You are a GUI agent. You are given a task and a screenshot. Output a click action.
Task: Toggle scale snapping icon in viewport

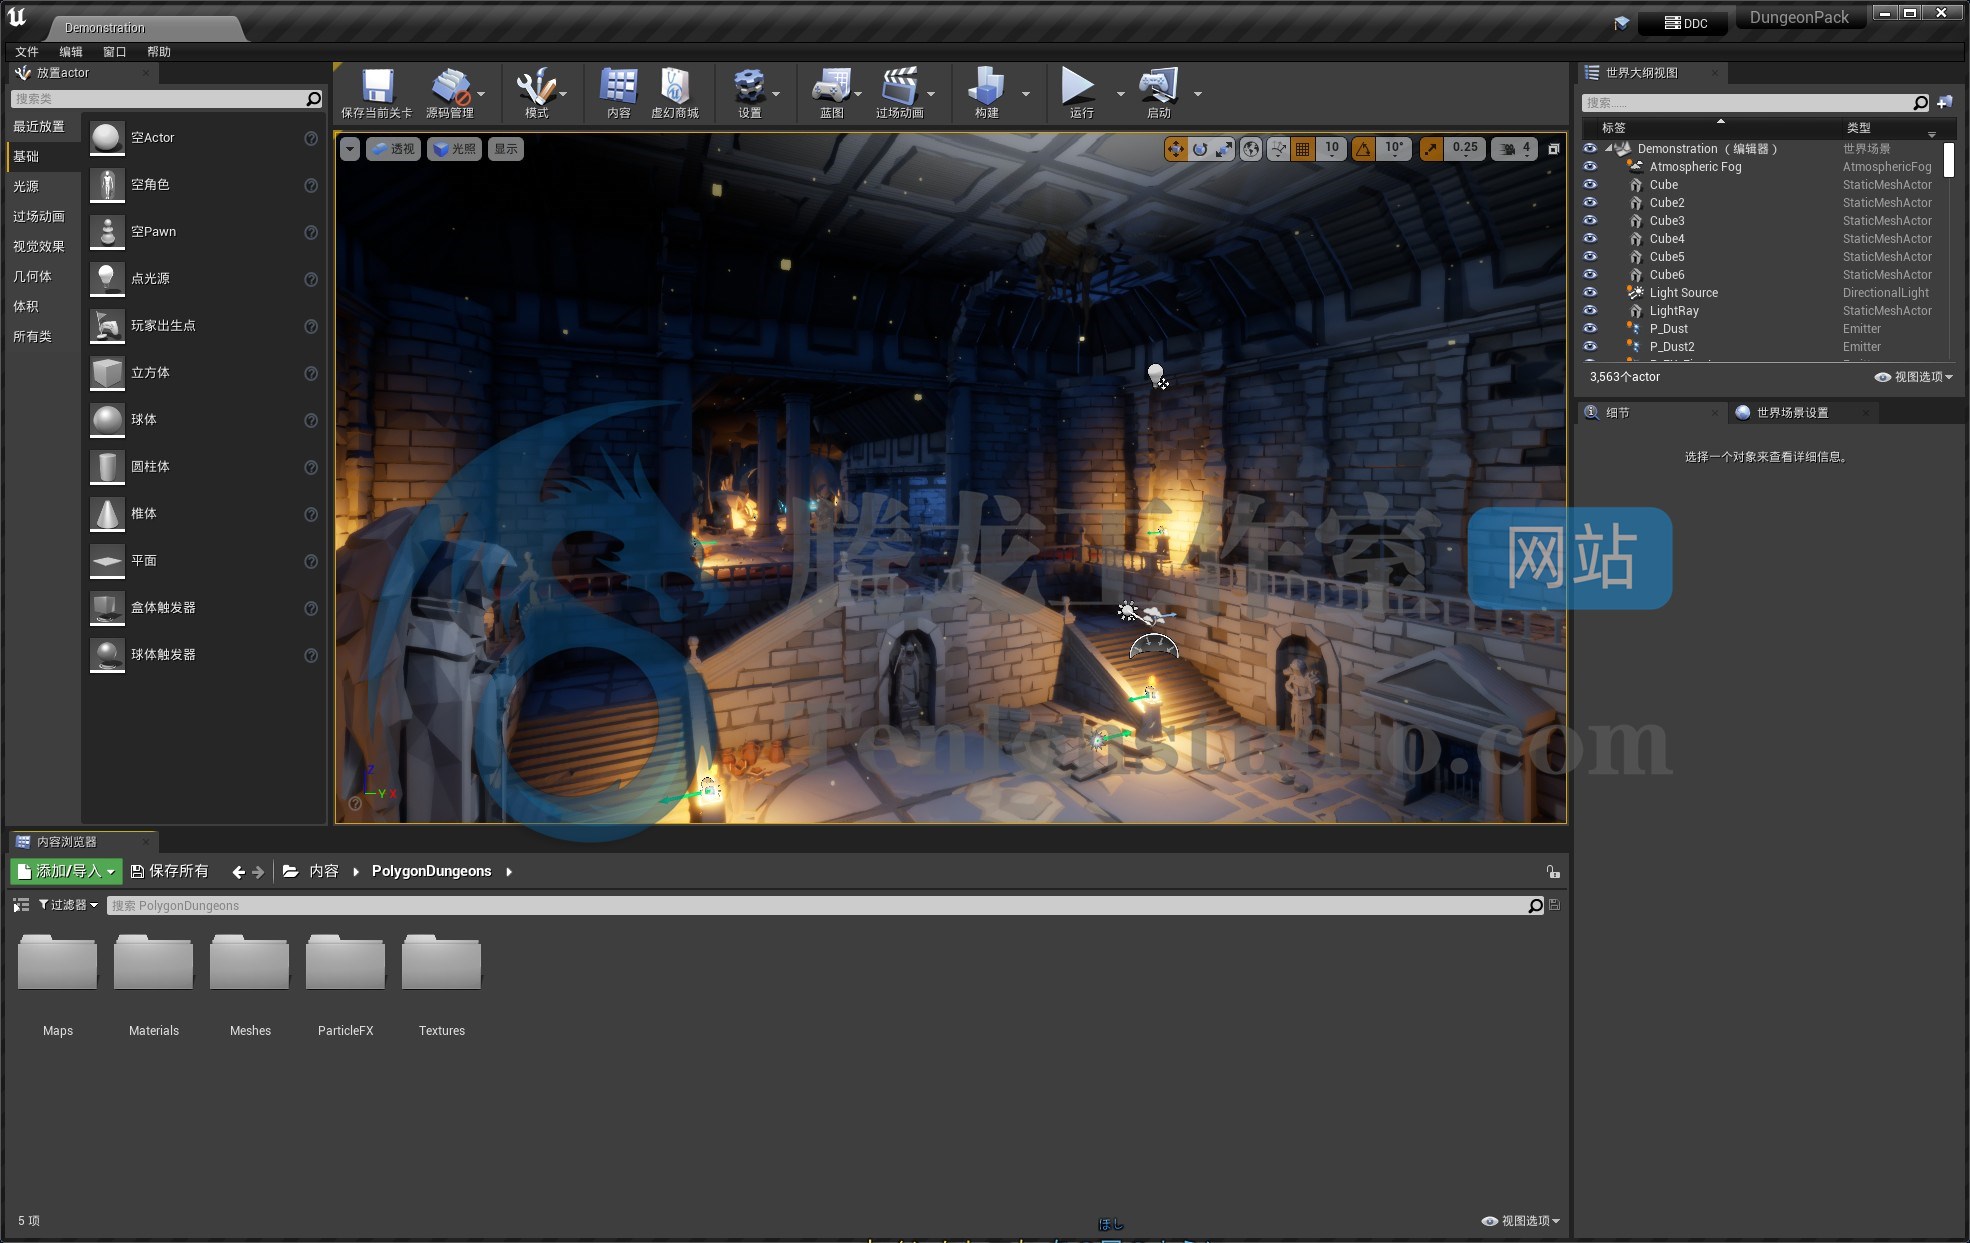[1431, 149]
